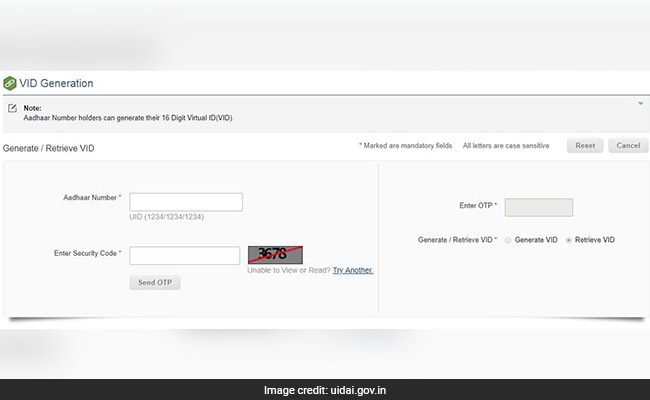Focus the Enter Security Code field
This screenshot has width=650, height=400.
click(184, 255)
